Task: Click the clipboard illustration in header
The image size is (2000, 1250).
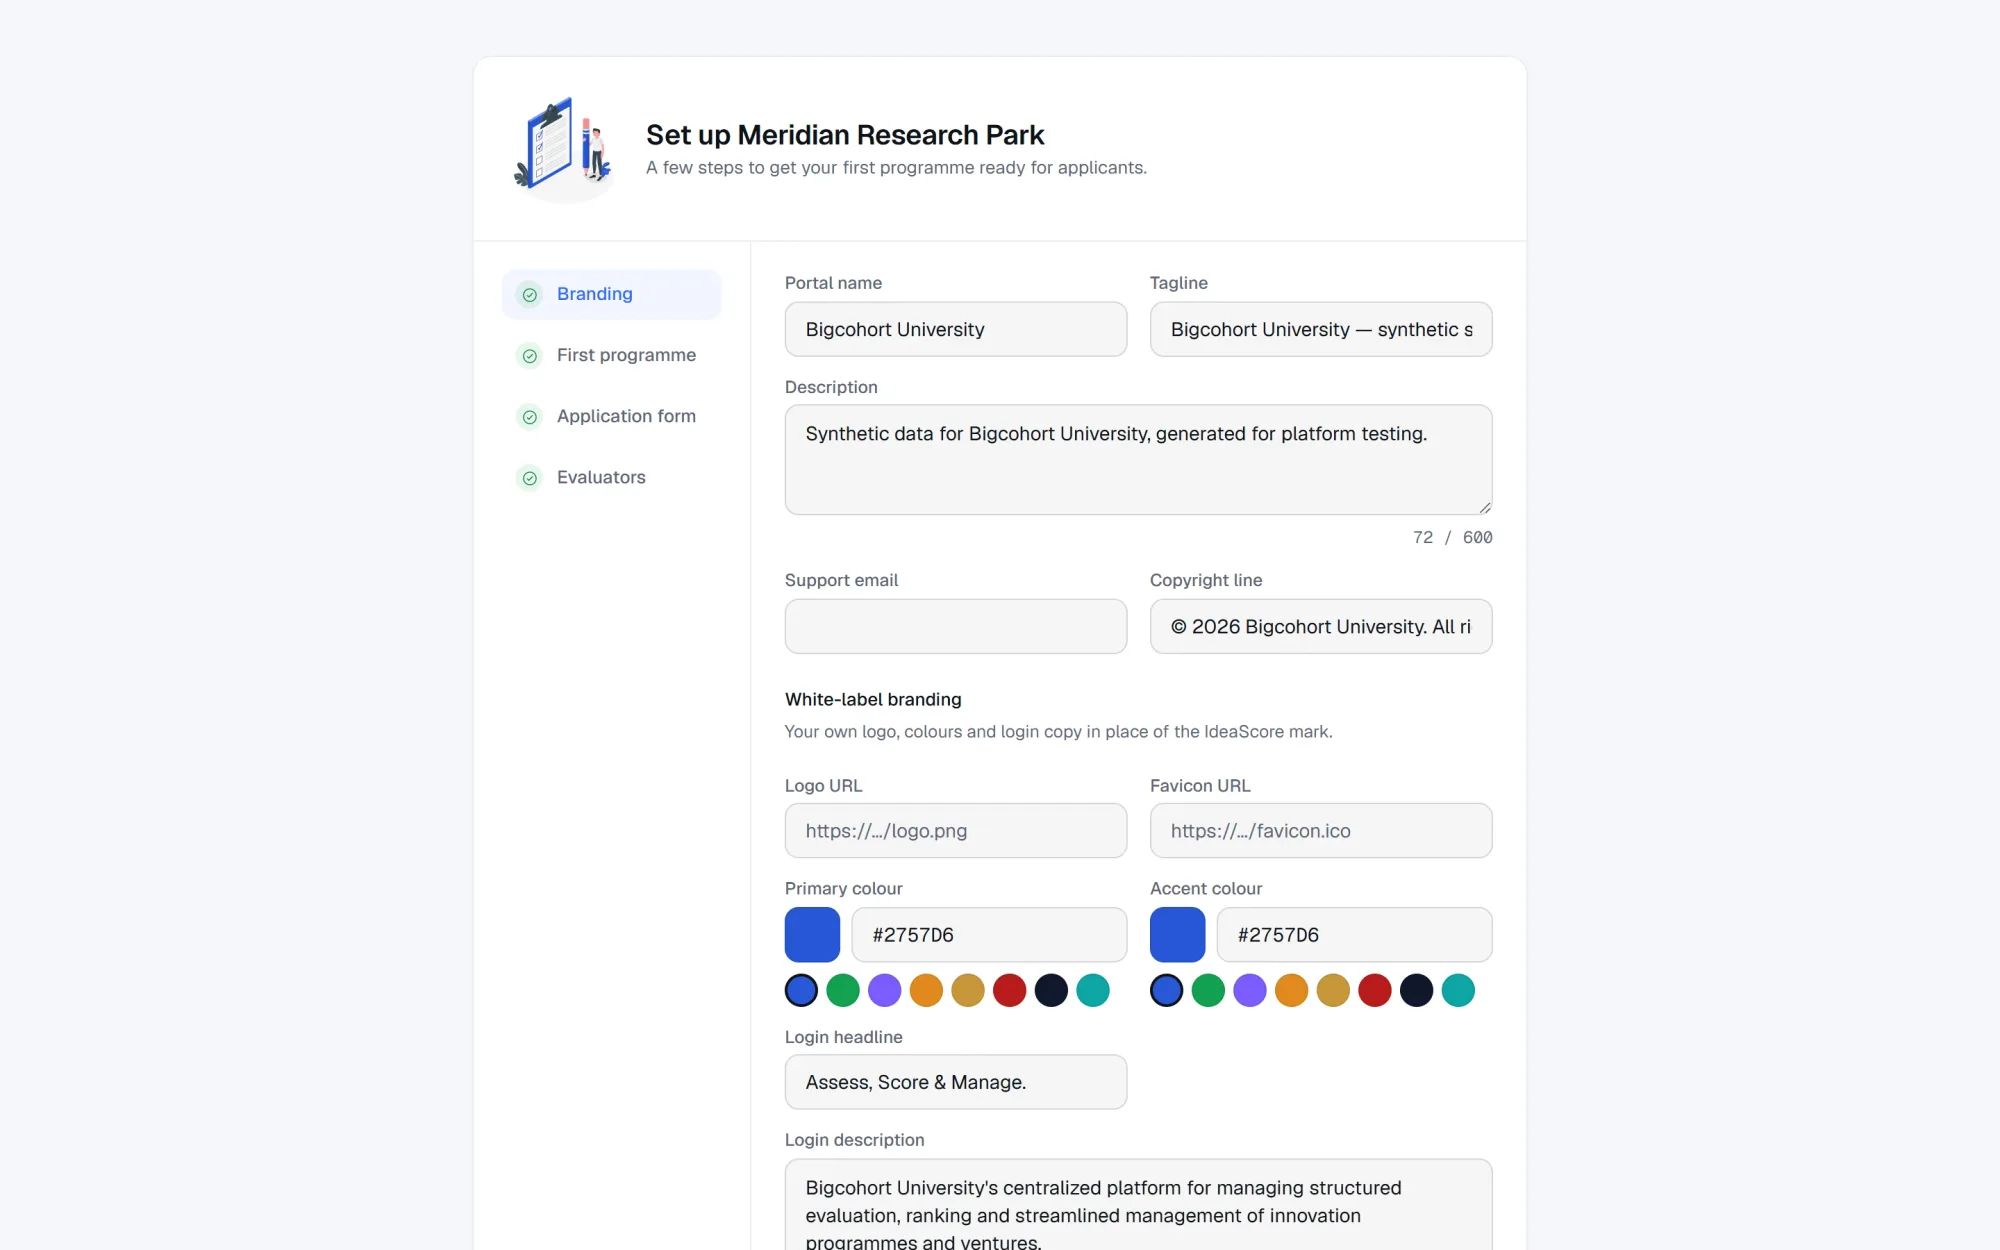Action: pyautogui.click(x=564, y=148)
